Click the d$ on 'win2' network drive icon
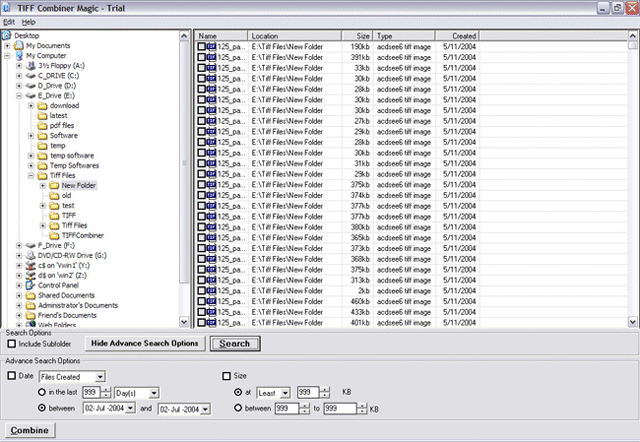The height and width of the screenshot is (442, 640). pos(31,275)
